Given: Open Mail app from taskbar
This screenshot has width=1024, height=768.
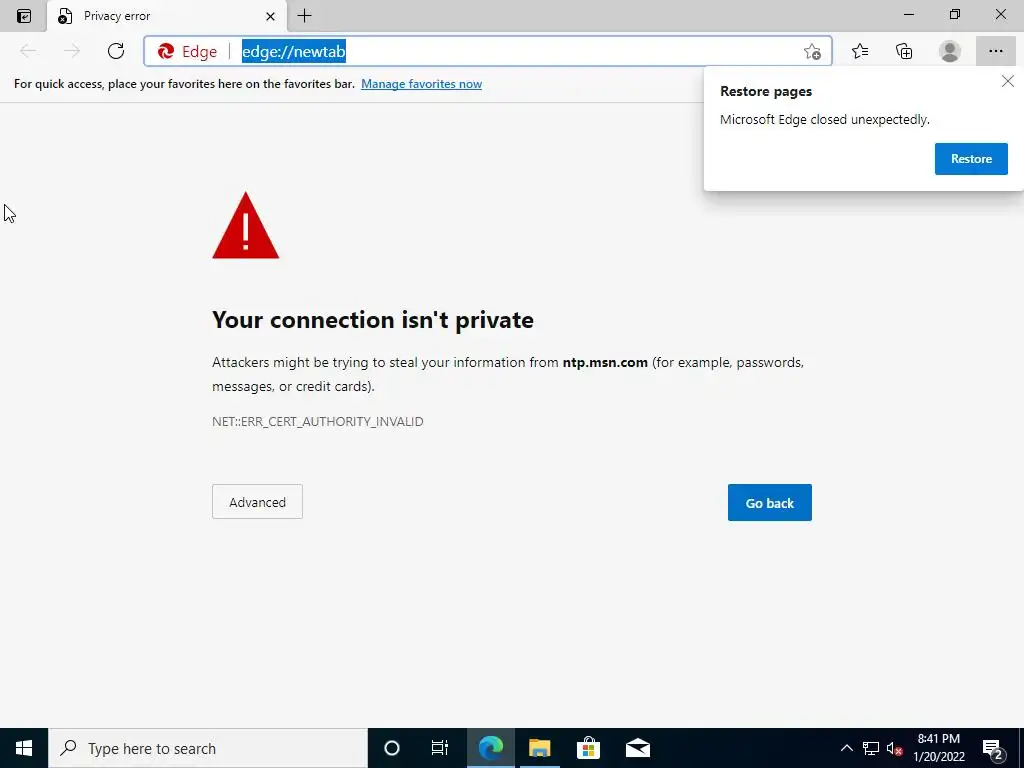Looking at the screenshot, I should [x=637, y=748].
